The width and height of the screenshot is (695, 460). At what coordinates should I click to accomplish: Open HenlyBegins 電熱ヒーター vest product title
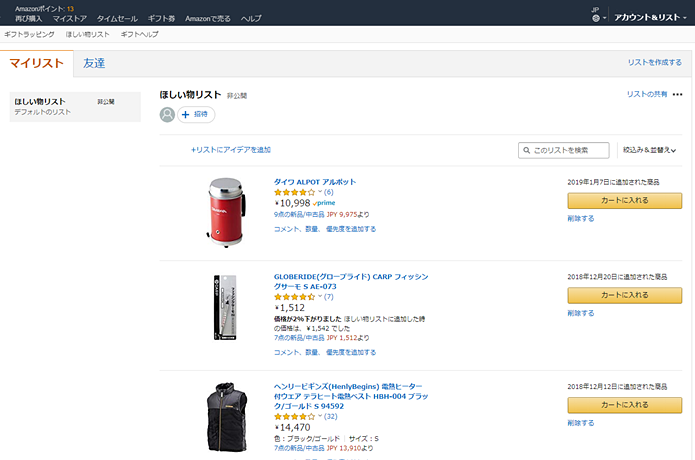point(351,396)
